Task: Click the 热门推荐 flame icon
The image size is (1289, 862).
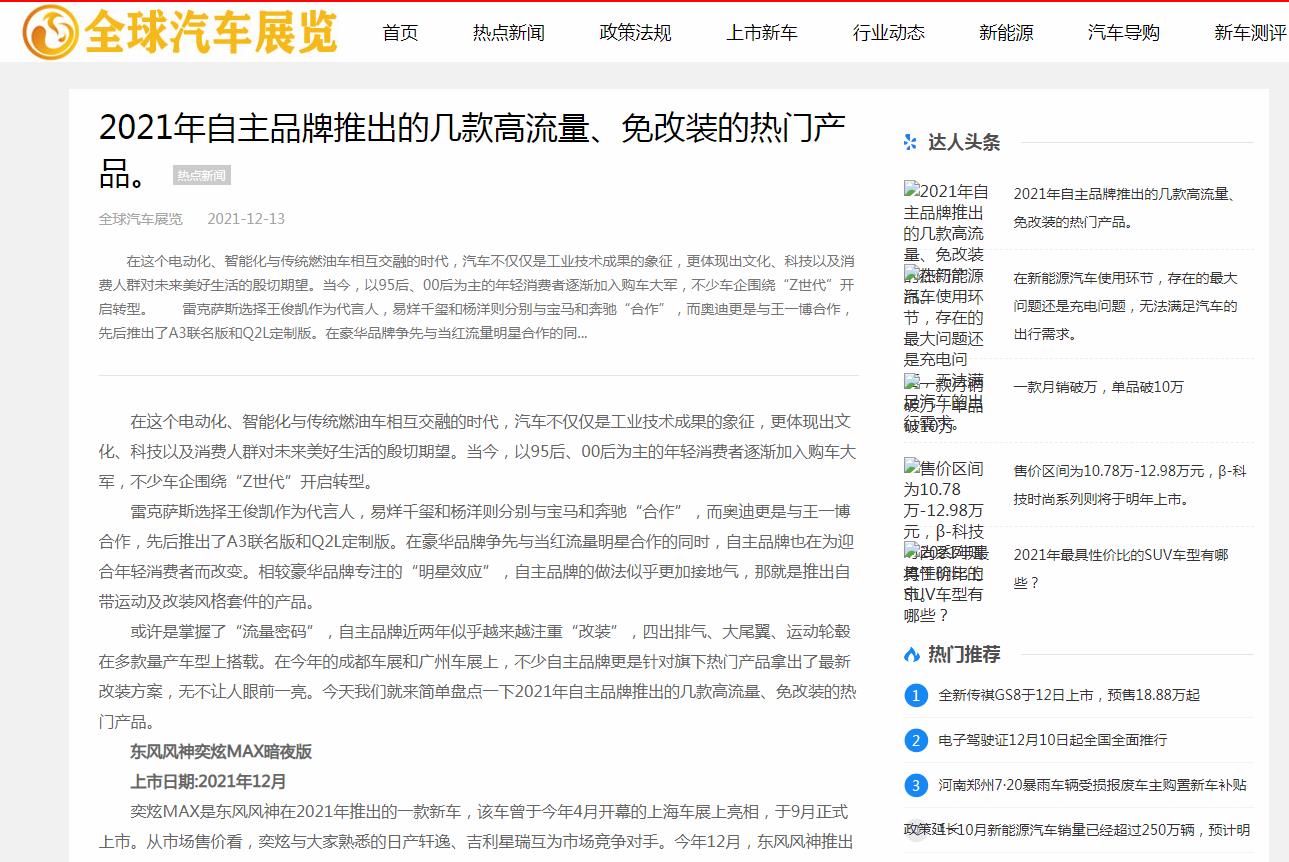Action: [911, 655]
